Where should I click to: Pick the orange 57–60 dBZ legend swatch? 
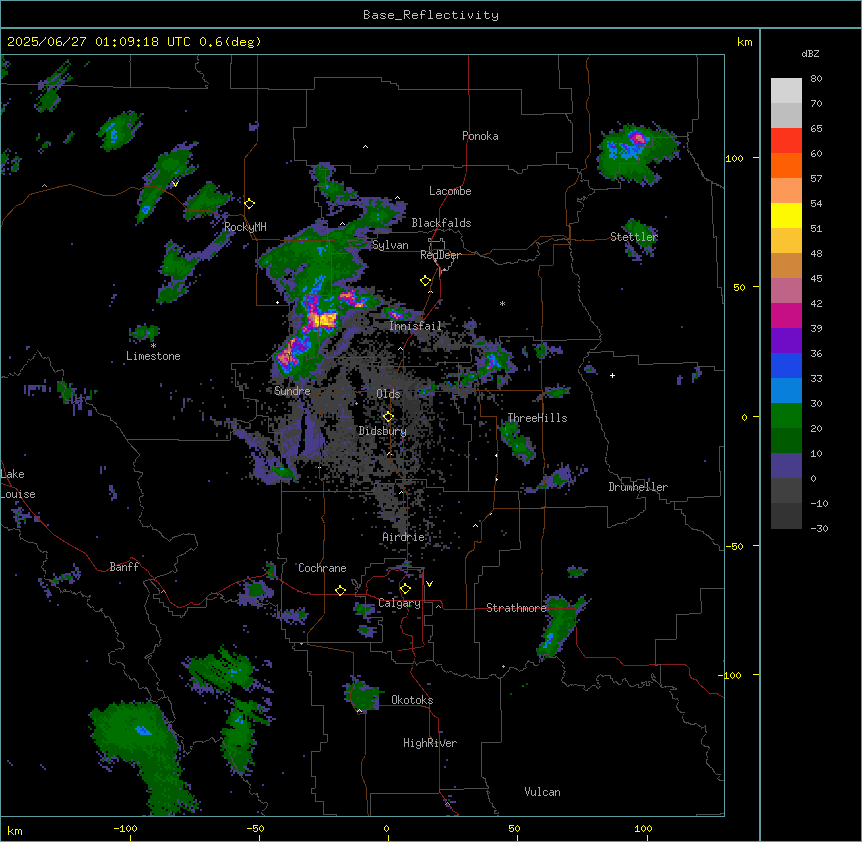tap(786, 165)
